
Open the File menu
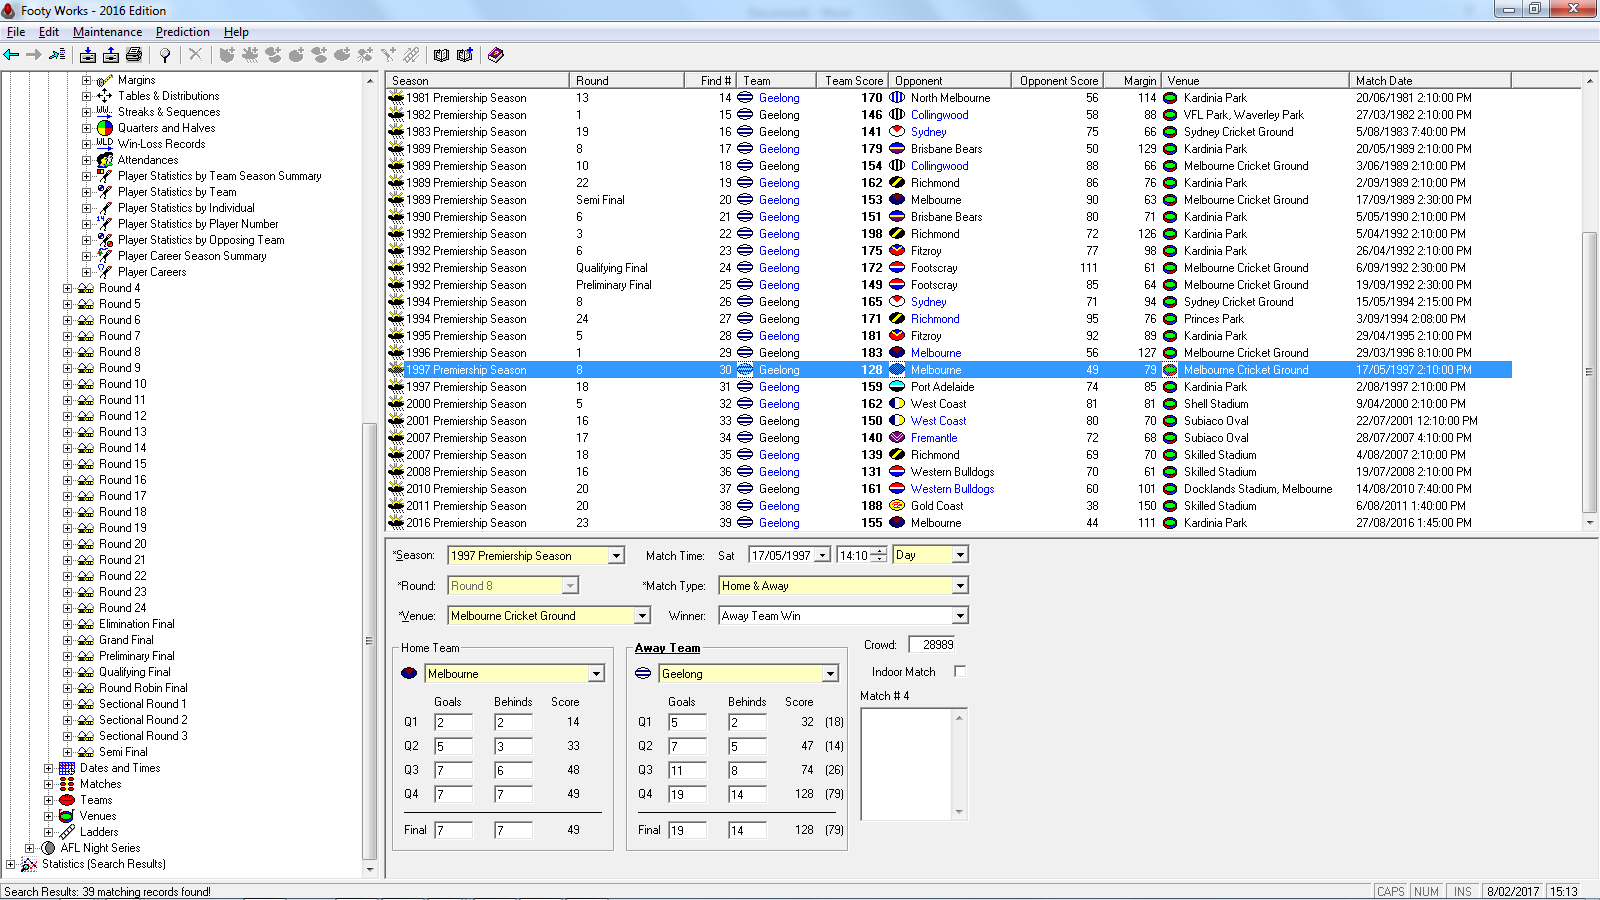click(x=16, y=32)
